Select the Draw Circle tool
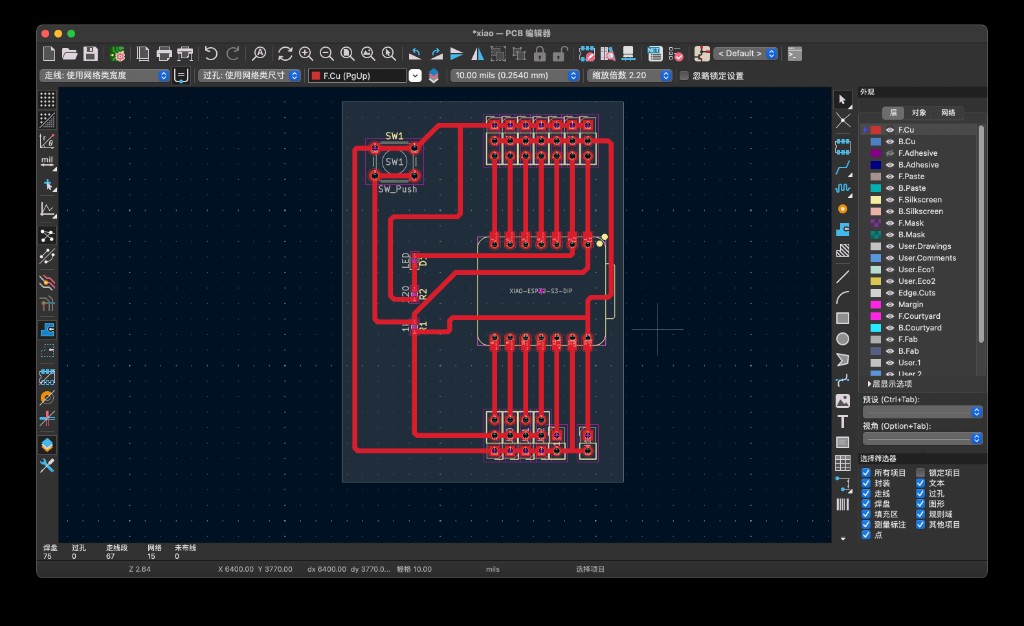 (x=842, y=339)
